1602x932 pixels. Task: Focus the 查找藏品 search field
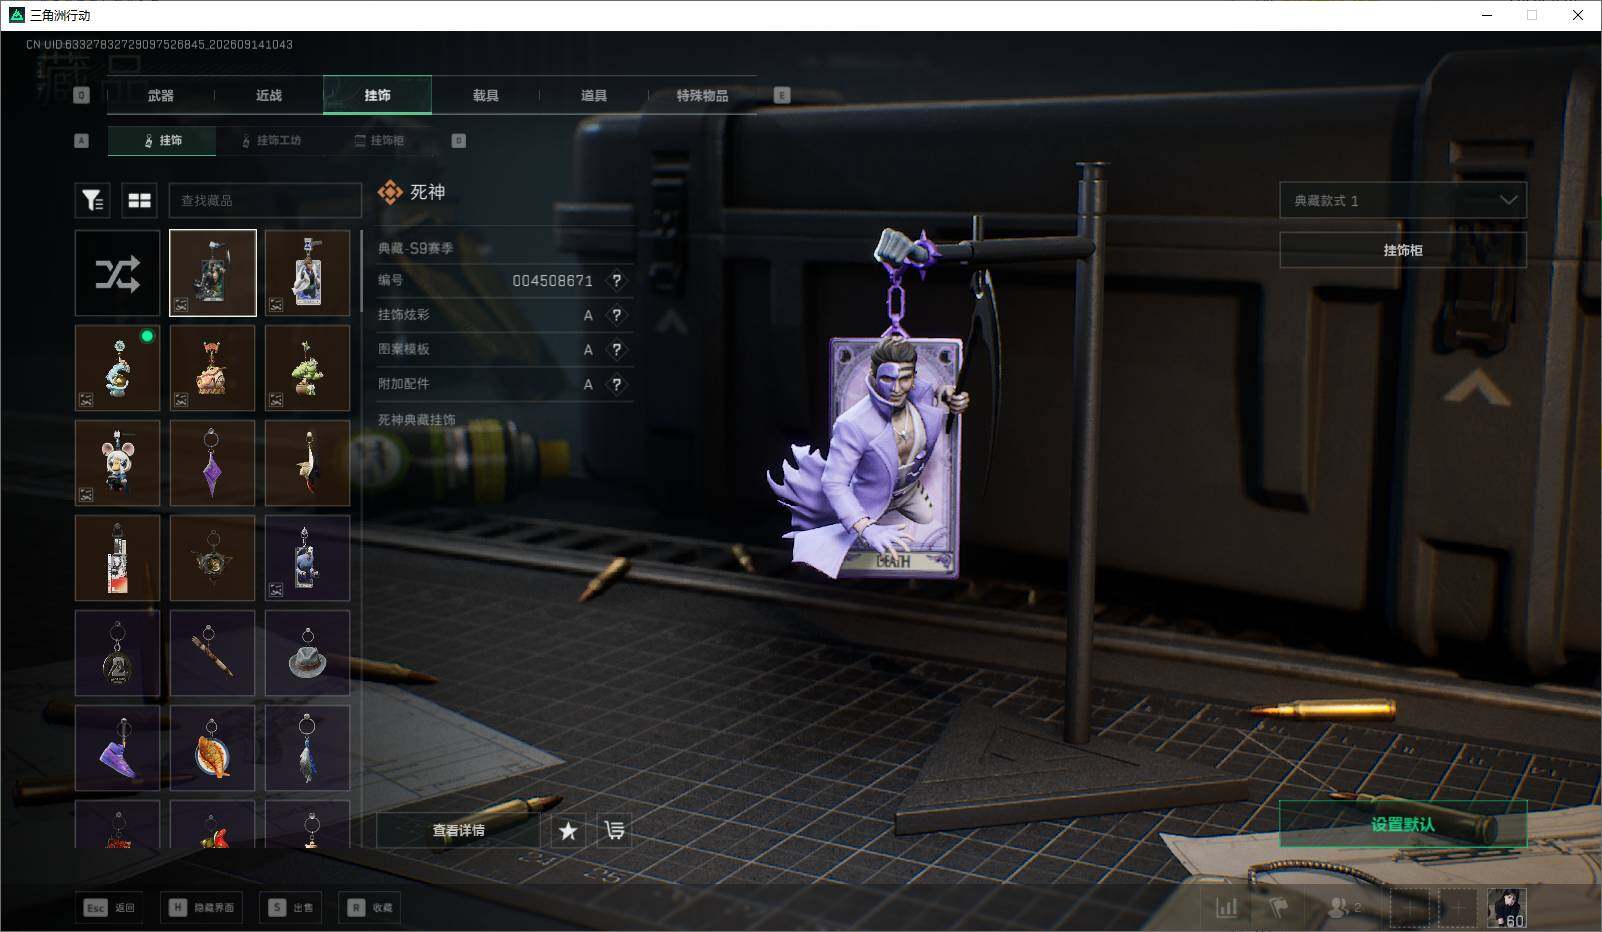click(x=265, y=201)
